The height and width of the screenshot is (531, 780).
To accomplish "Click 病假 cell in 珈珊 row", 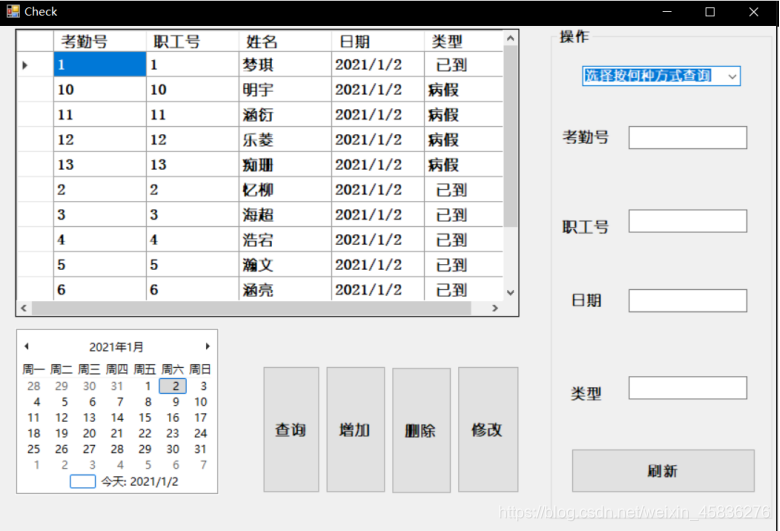I will click(x=464, y=164).
